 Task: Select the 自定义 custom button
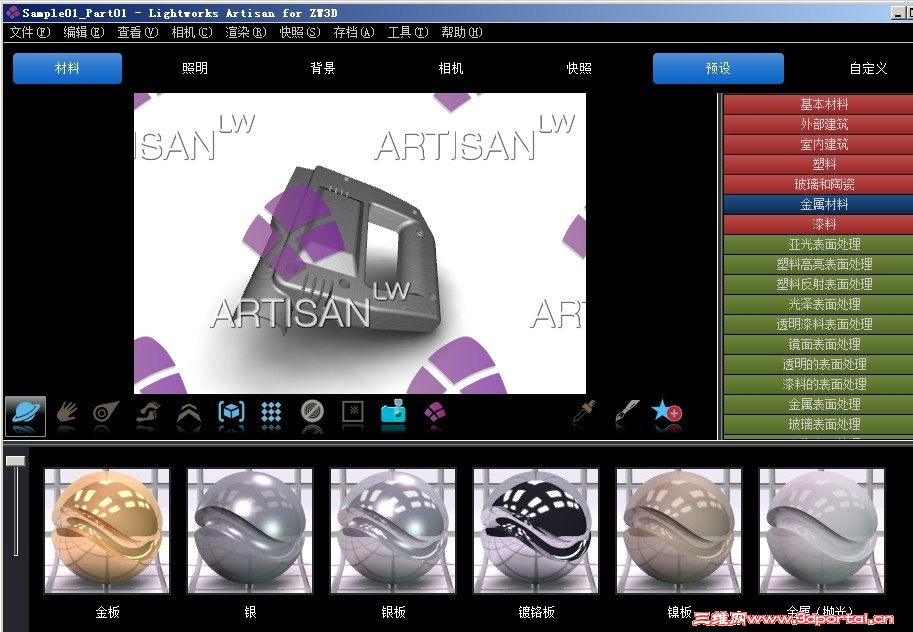point(868,68)
